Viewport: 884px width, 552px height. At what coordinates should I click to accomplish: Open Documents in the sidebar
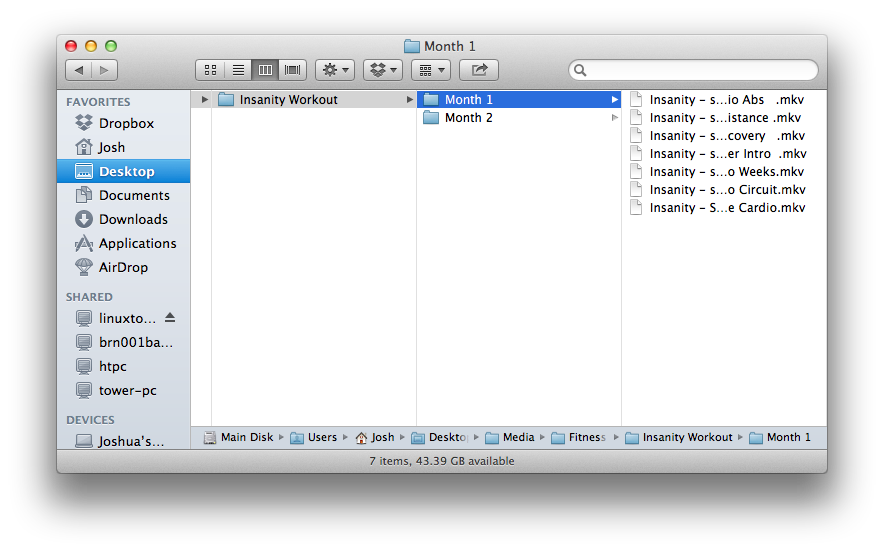[x=123, y=195]
